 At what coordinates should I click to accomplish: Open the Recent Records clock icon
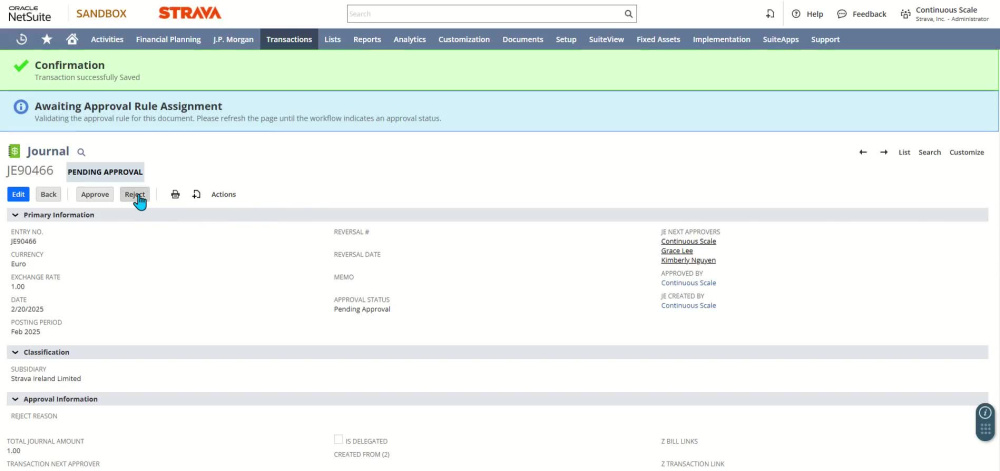(22, 39)
